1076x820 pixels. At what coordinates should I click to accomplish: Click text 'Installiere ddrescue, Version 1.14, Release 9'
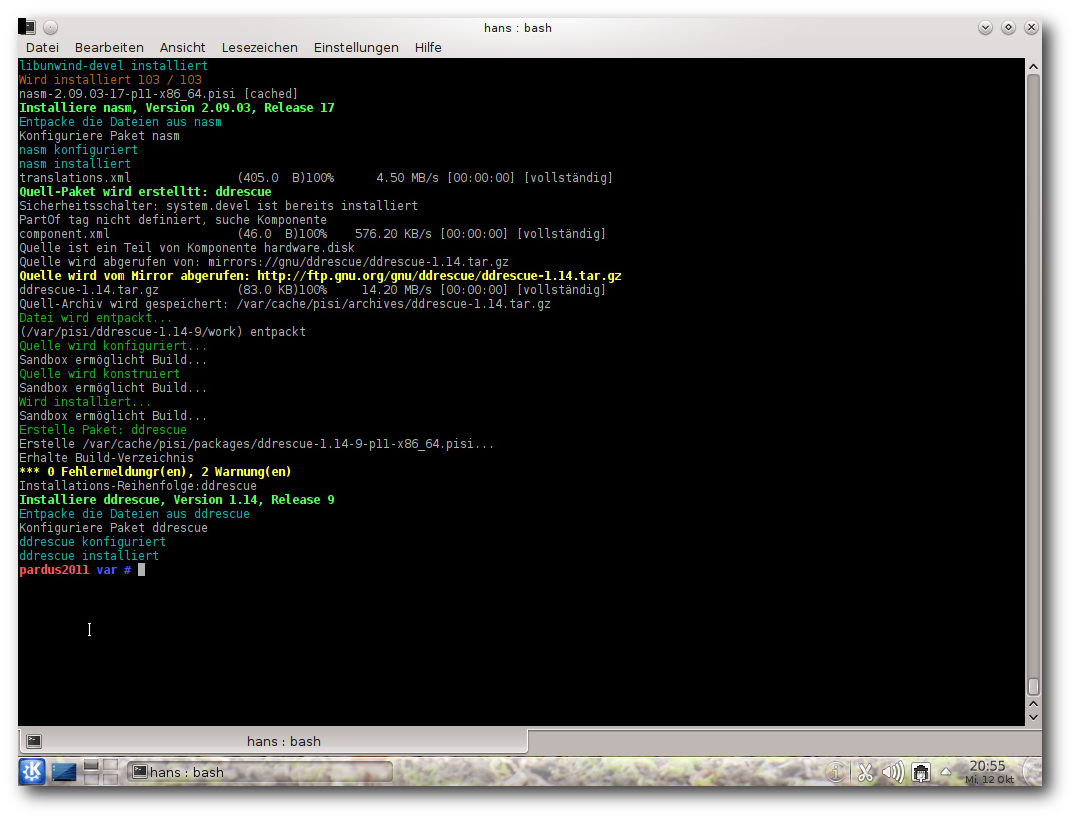pos(176,500)
